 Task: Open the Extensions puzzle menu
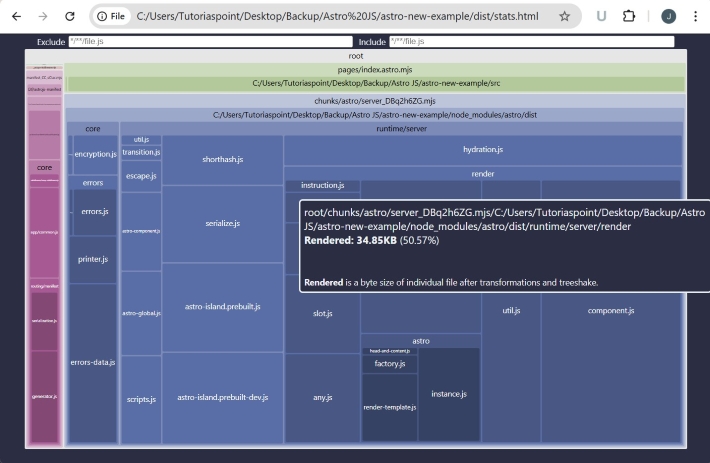(629, 16)
